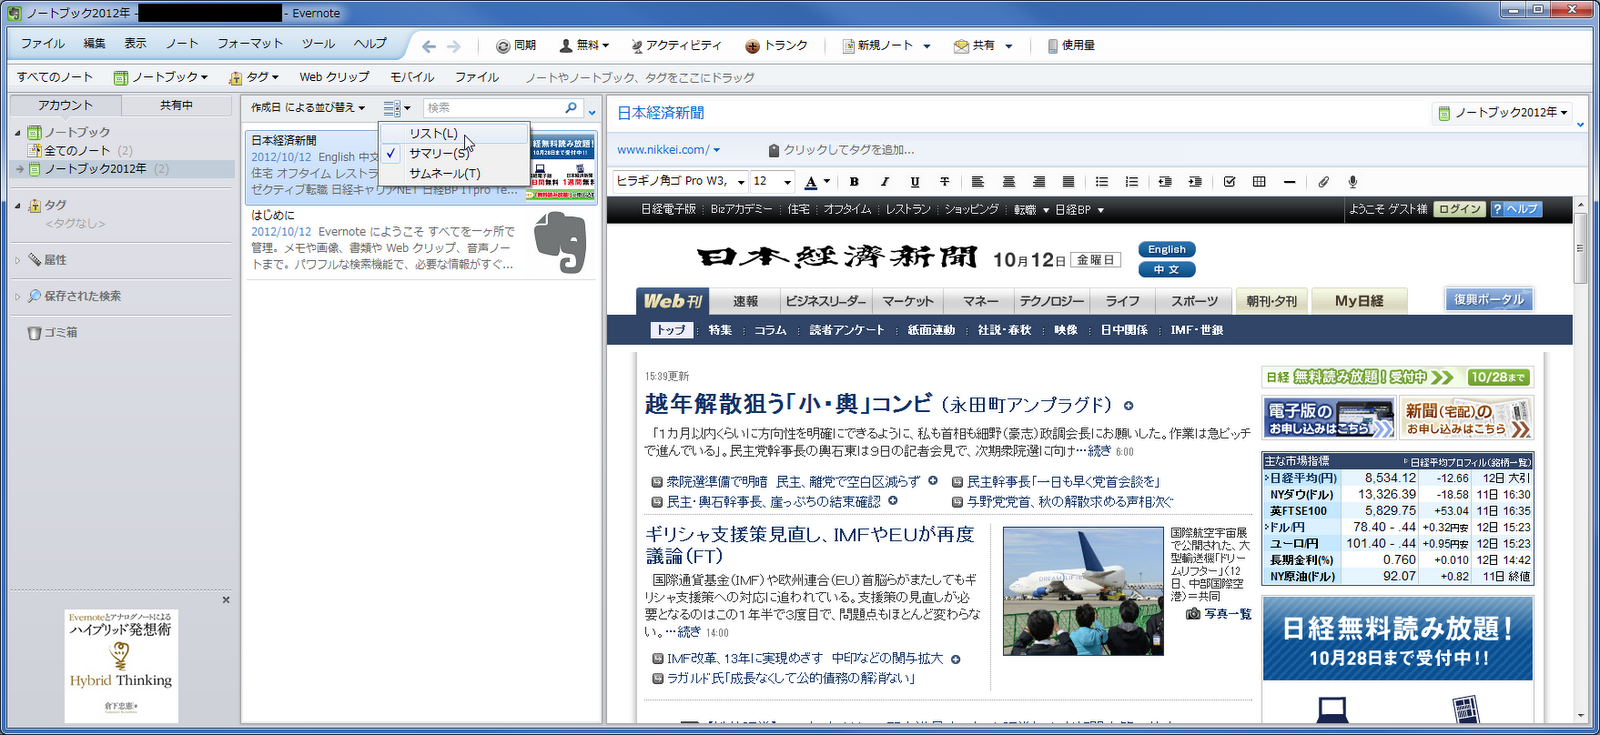
Task: Switch to the 共有中 tab
Action: point(176,105)
